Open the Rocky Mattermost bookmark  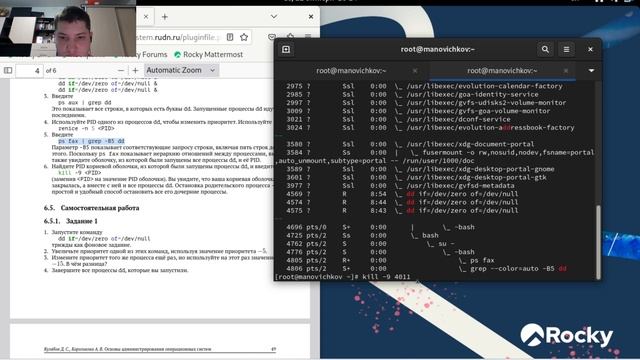coord(208,54)
